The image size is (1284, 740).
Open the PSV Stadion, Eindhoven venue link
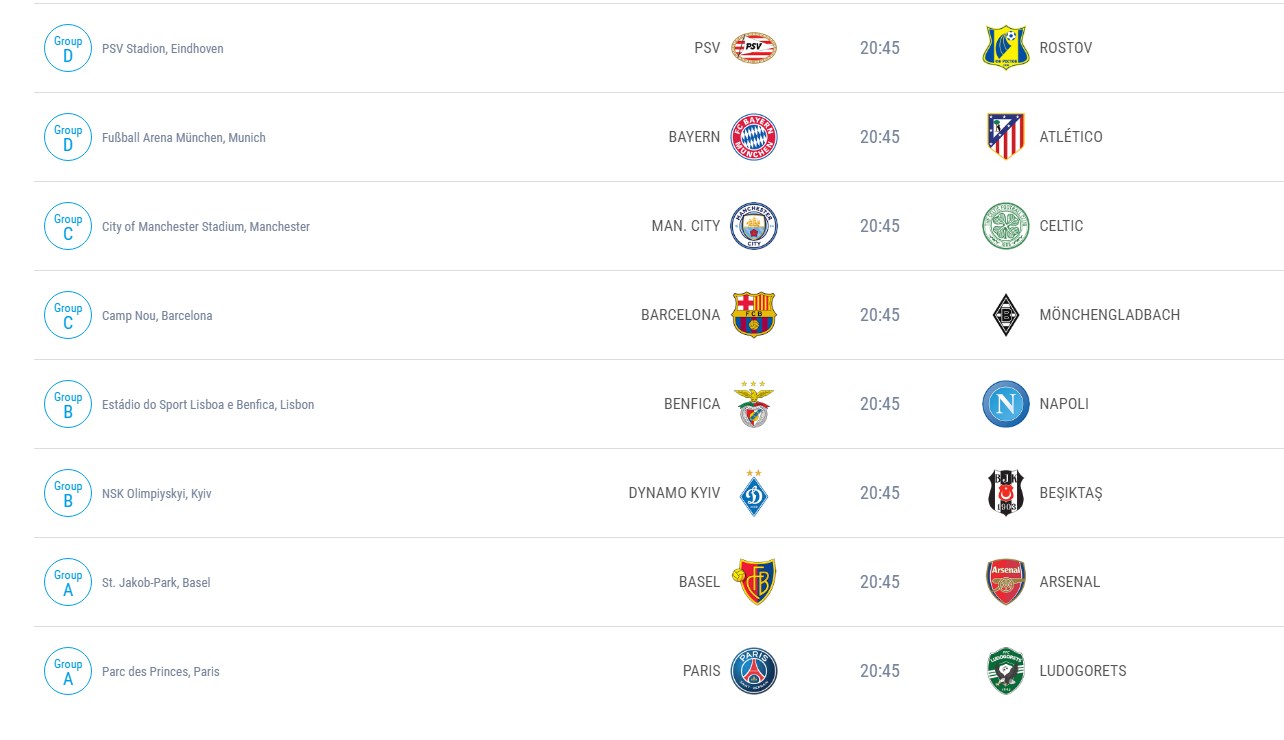pyautogui.click(x=163, y=47)
